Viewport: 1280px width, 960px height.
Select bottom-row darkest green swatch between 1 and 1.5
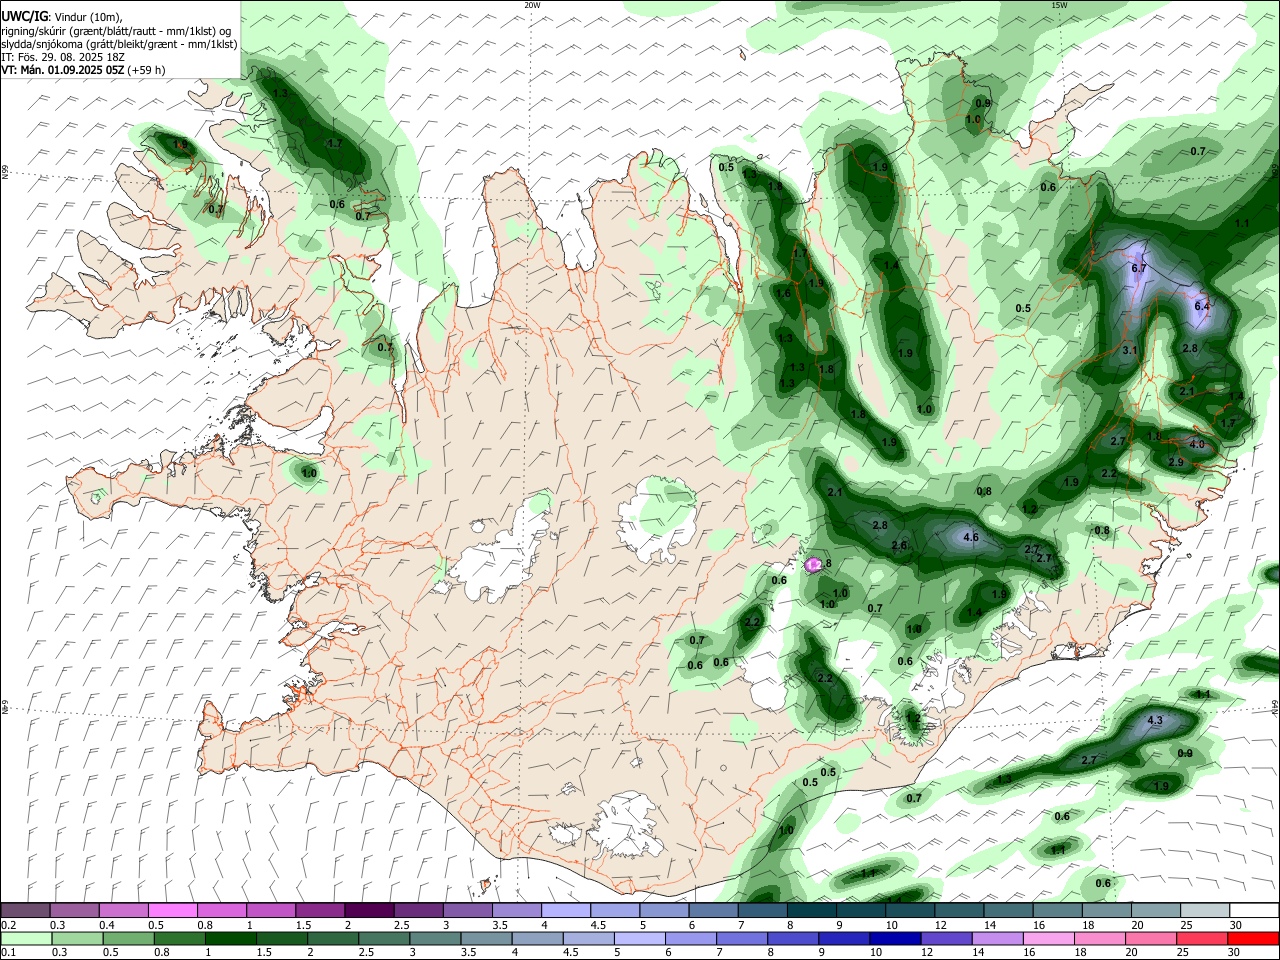point(230,938)
